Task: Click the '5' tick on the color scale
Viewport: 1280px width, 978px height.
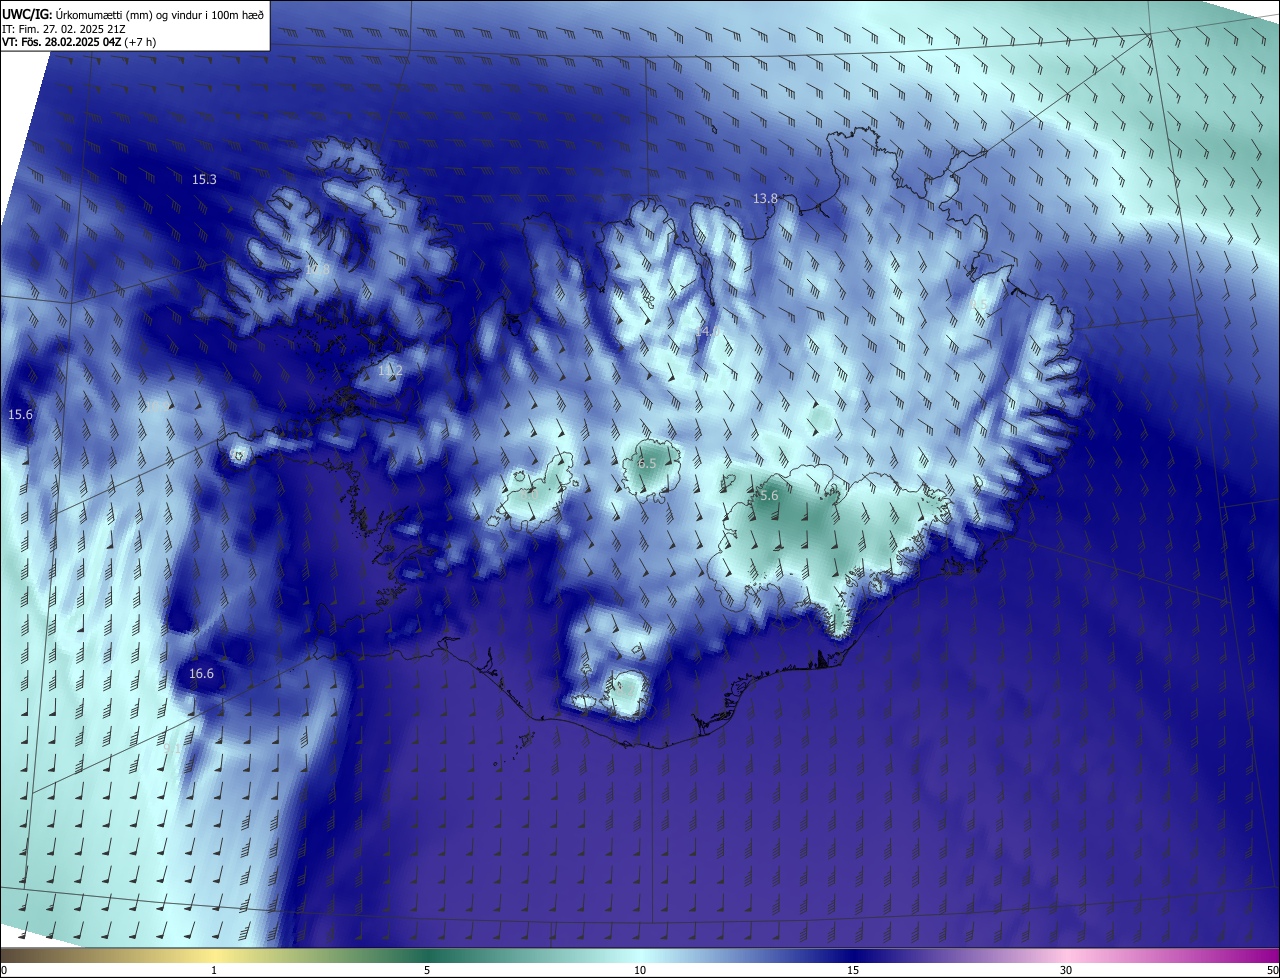Action: (x=427, y=970)
